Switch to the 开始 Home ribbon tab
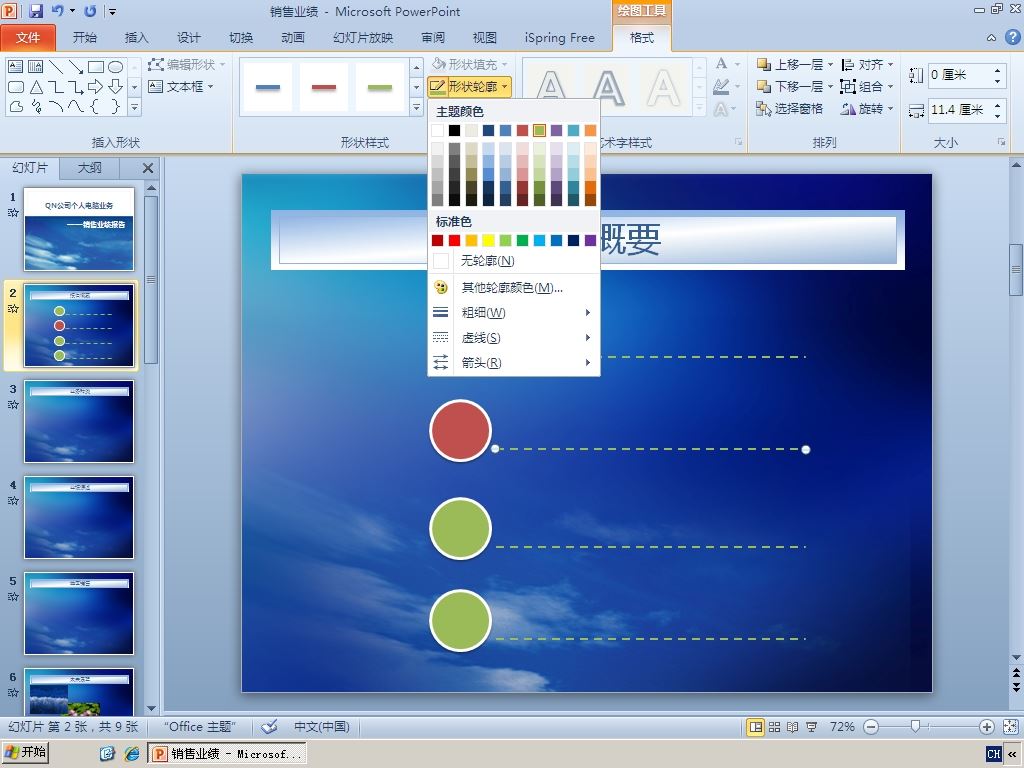The width and height of the screenshot is (1024, 768). [x=85, y=38]
